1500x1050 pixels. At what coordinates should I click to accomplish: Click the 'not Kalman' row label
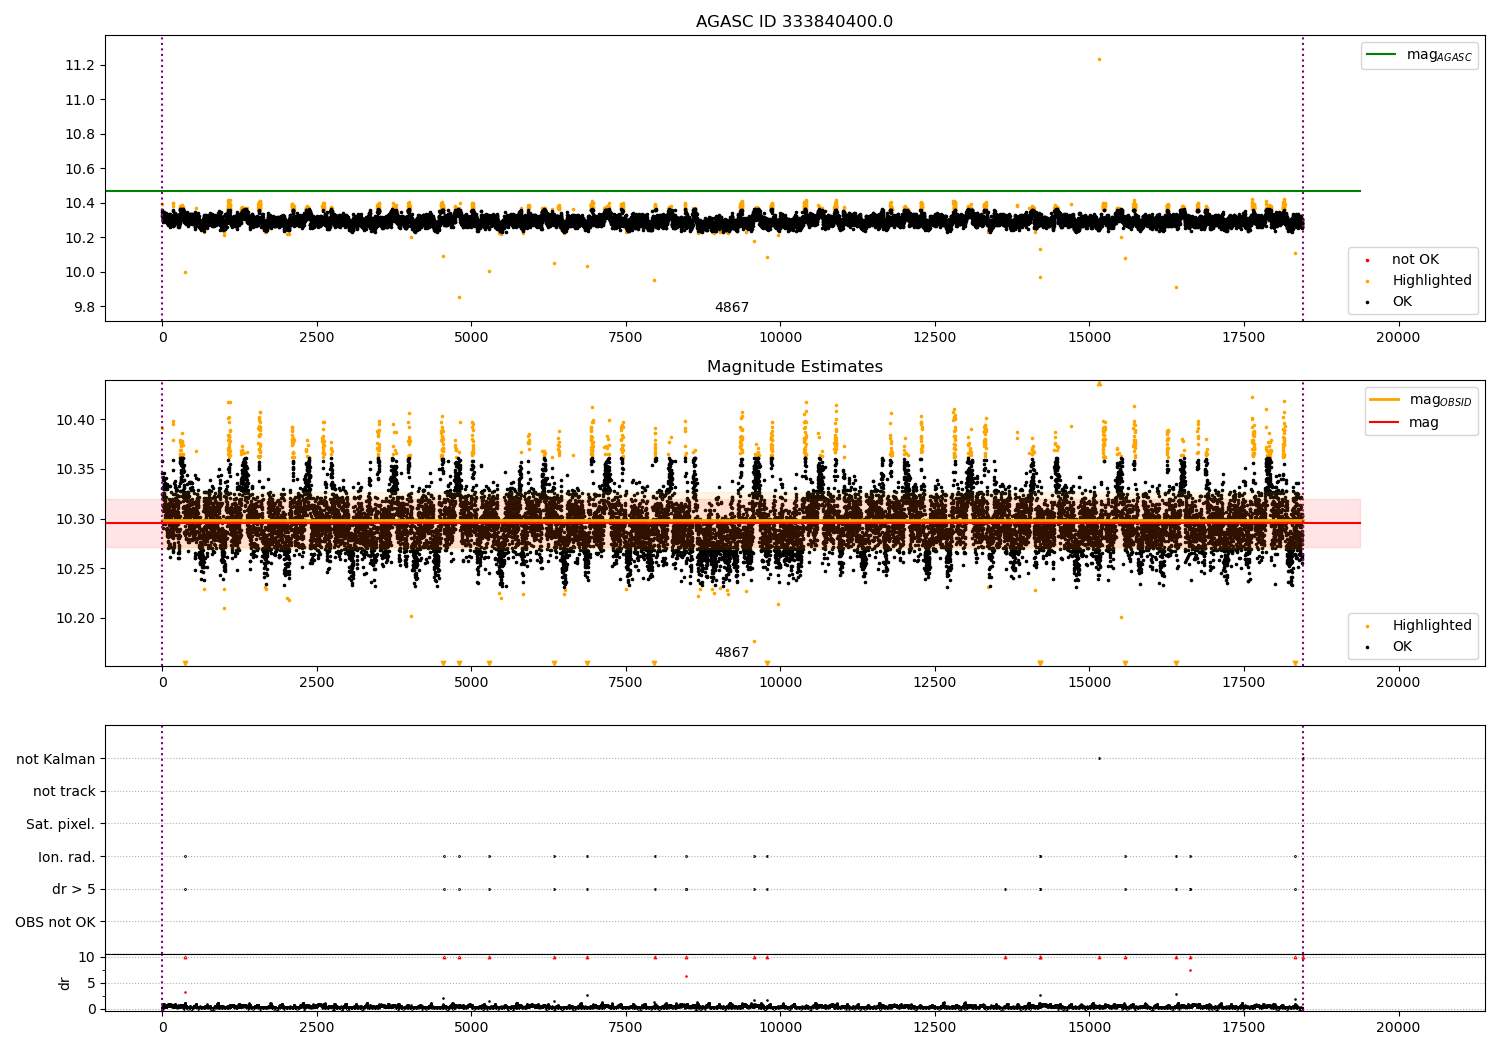[x=56, y=759]
